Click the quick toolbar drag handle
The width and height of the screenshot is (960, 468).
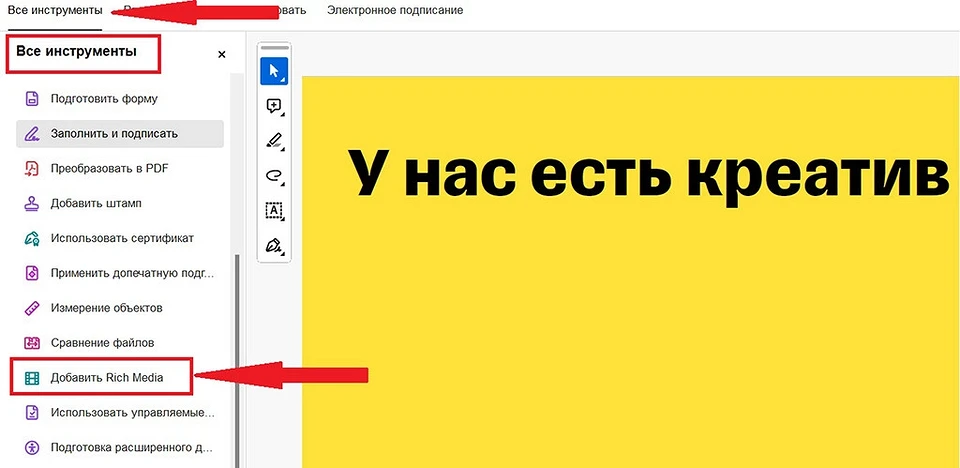click(x=274, y=47)
